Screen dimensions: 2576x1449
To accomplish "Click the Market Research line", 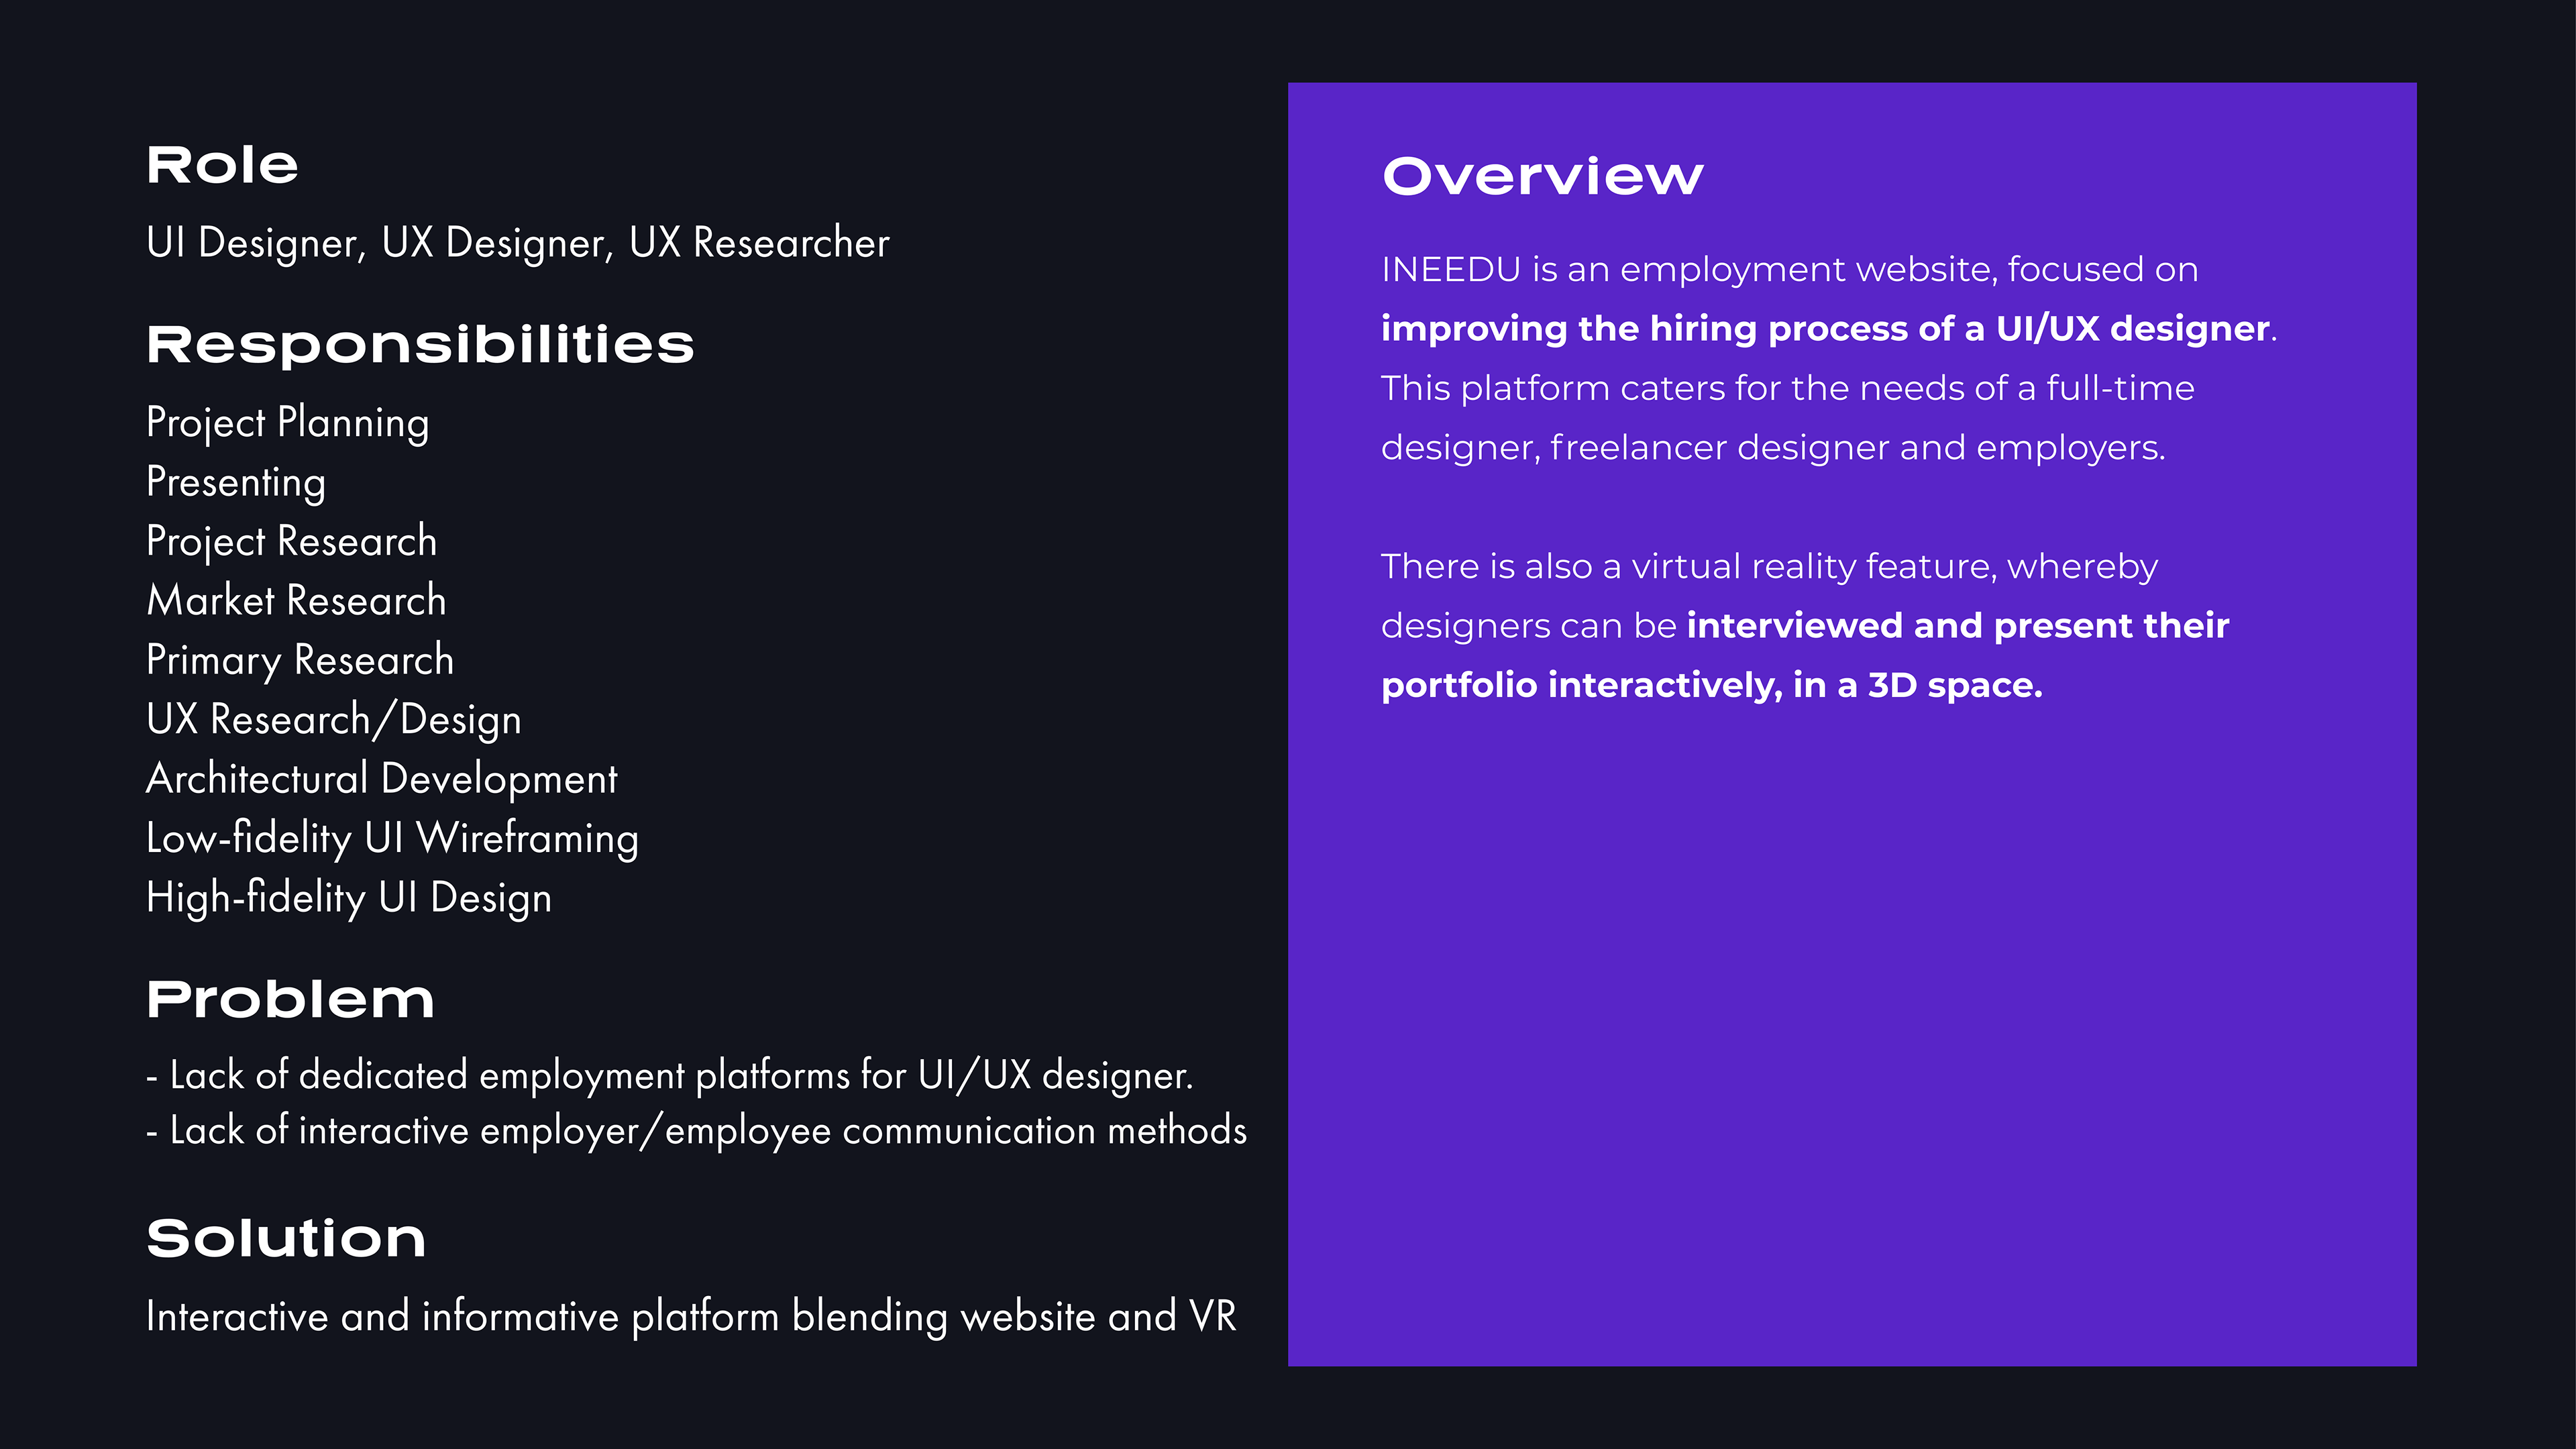I will 296,600.
